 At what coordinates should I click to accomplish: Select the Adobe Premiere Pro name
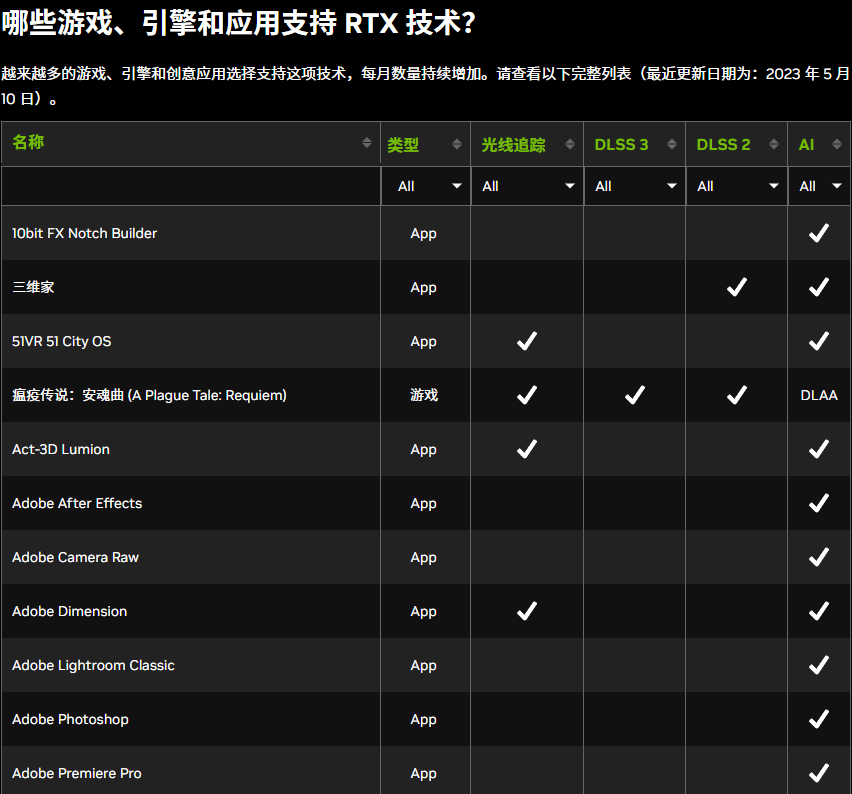click(x=77, y=773)
